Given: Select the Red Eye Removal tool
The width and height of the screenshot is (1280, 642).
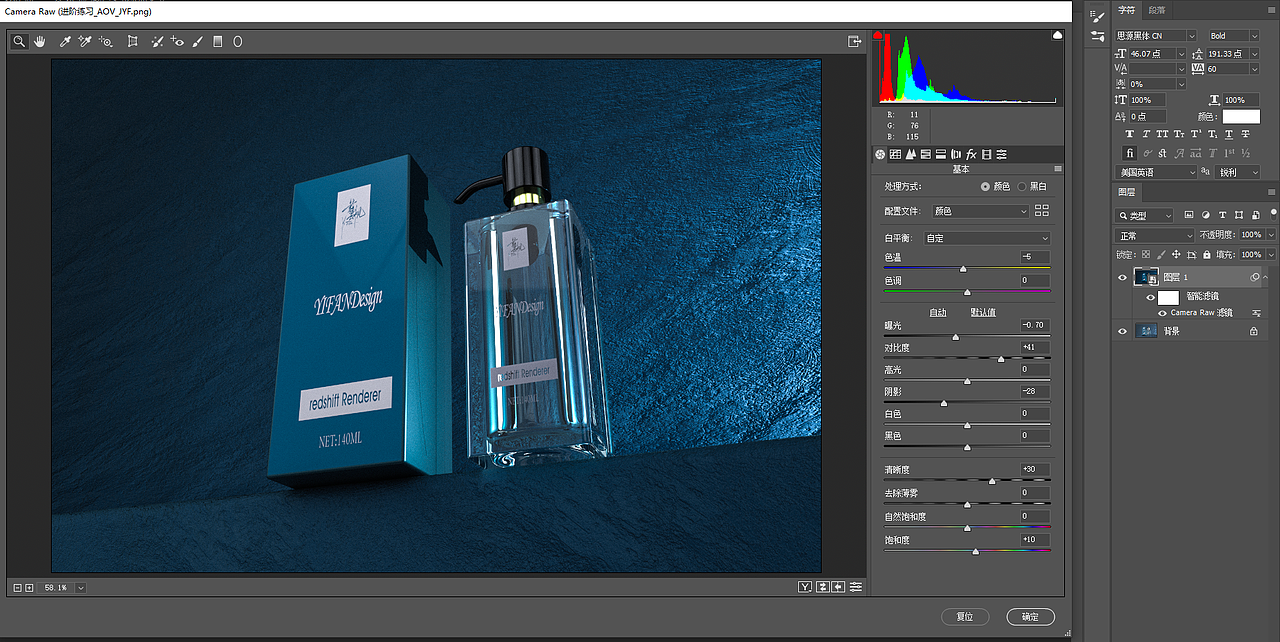Looking at the screenshot, I should tap(177, 41).
